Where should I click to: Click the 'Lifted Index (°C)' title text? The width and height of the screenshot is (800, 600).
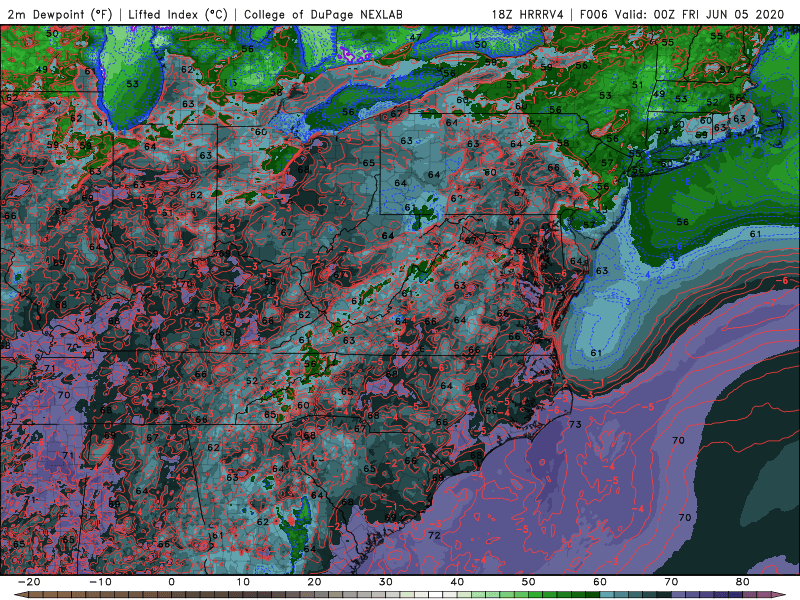coord(178,14)
